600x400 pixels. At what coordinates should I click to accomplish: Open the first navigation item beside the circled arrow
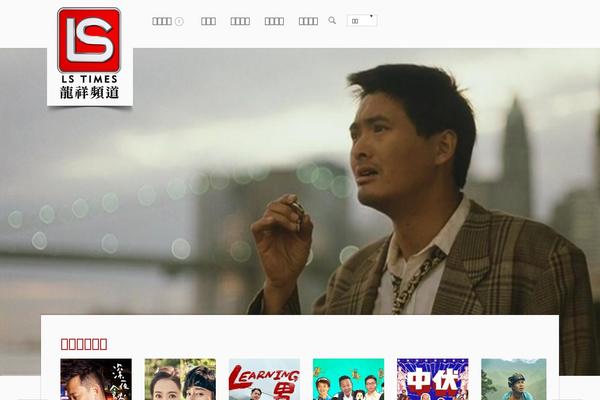[x=162, y=21]
